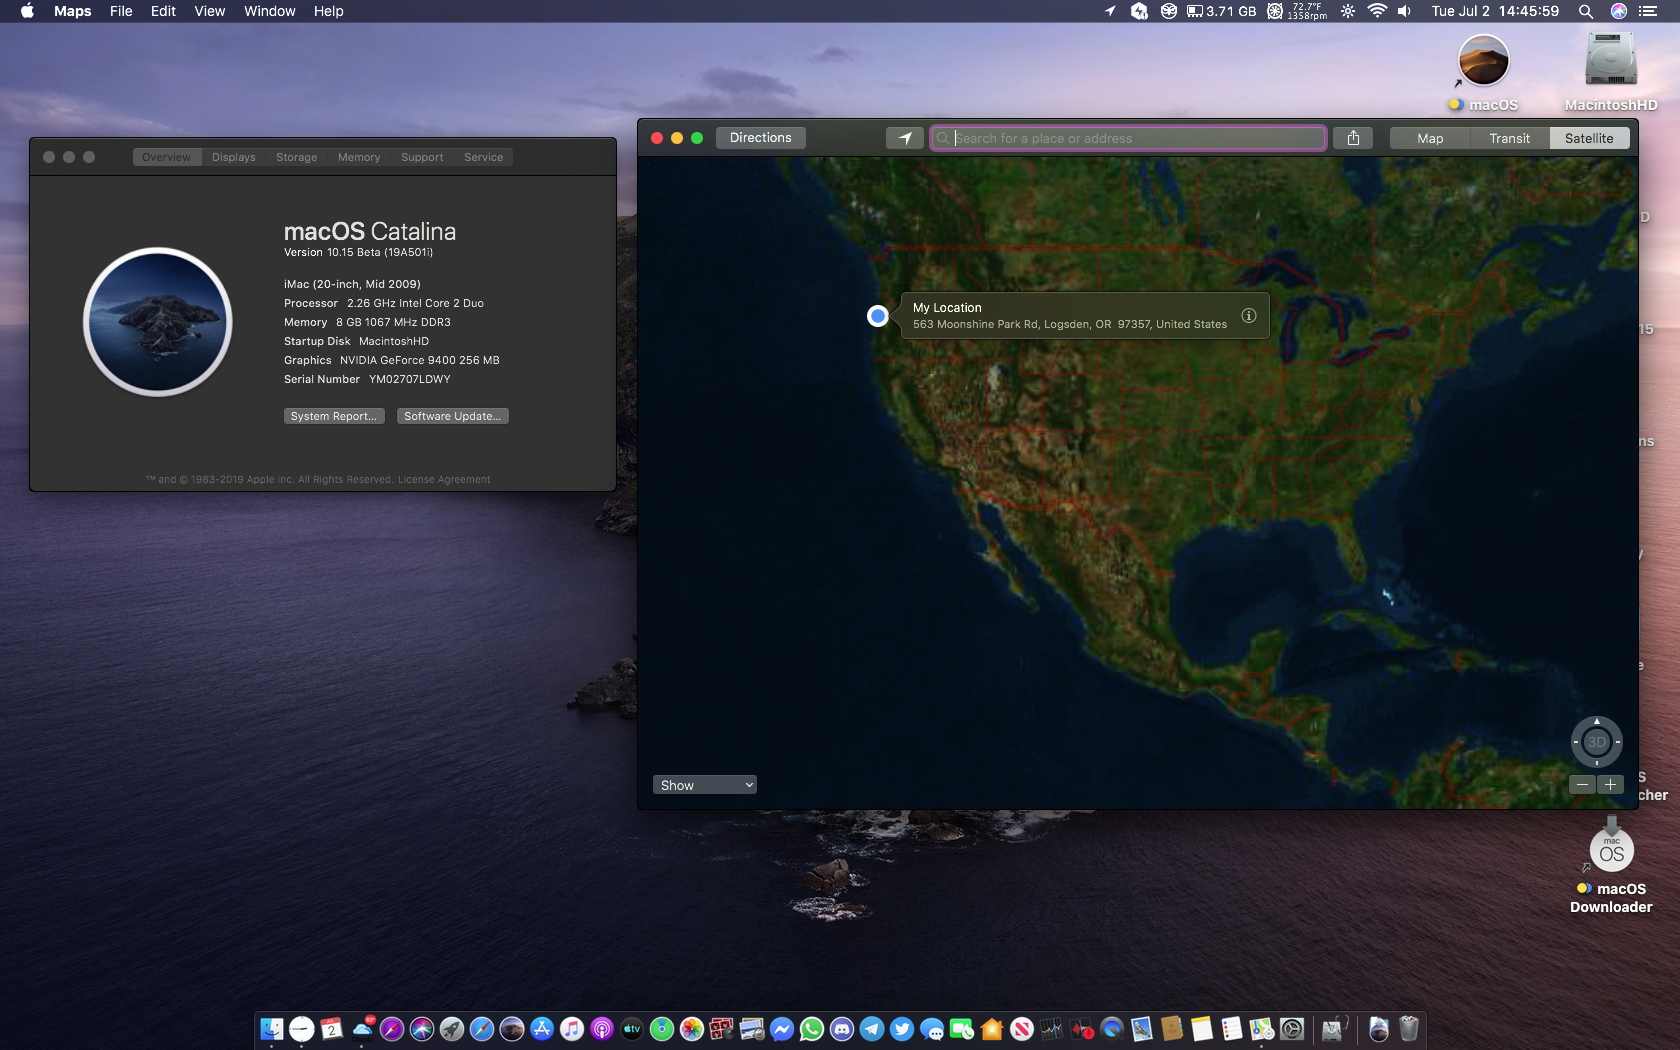Open the Home app from the Dock
The height and width of the screenshot is (1050, 1680).
pyautogui.click(x=992, y=1028)
